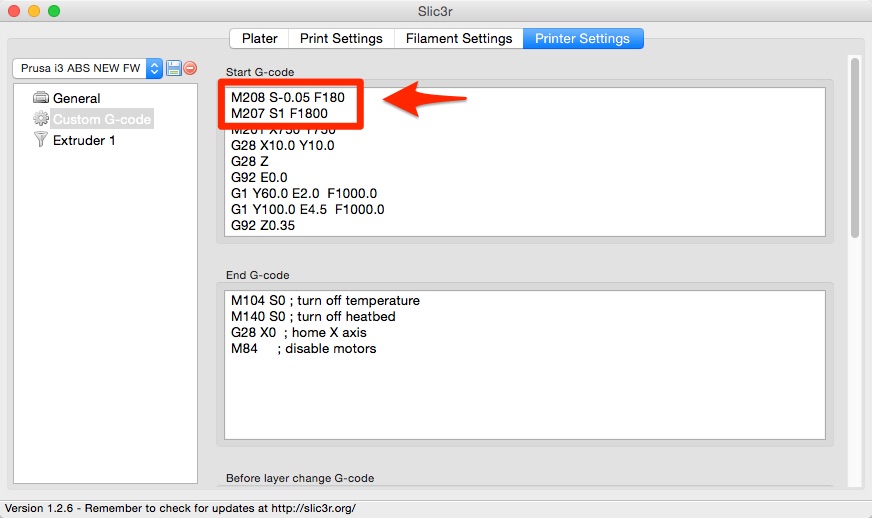Click 'M140 S0 ; turn off heatbed' line

(313, 317)
